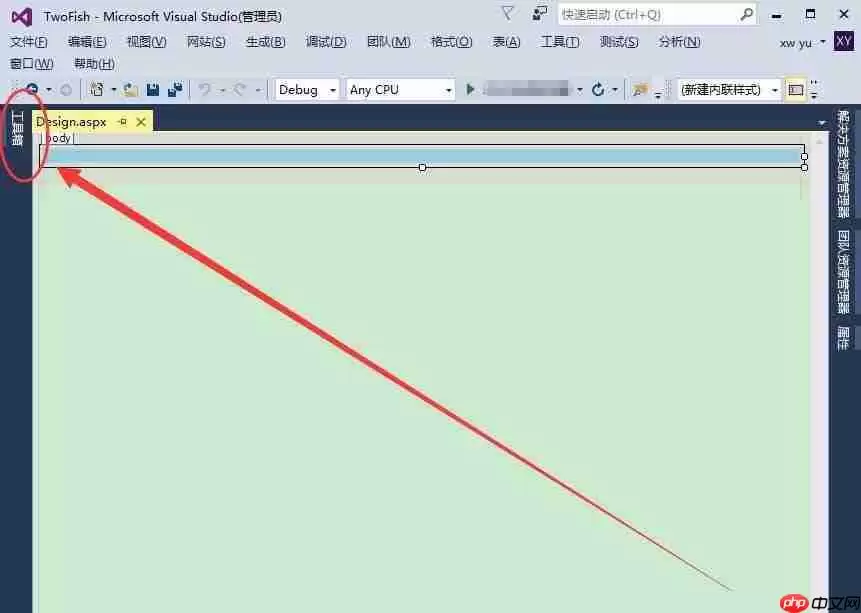This screenshot has width=861, height=613.
Task: Start debugging with the green play icon
Action: [470, 90]
